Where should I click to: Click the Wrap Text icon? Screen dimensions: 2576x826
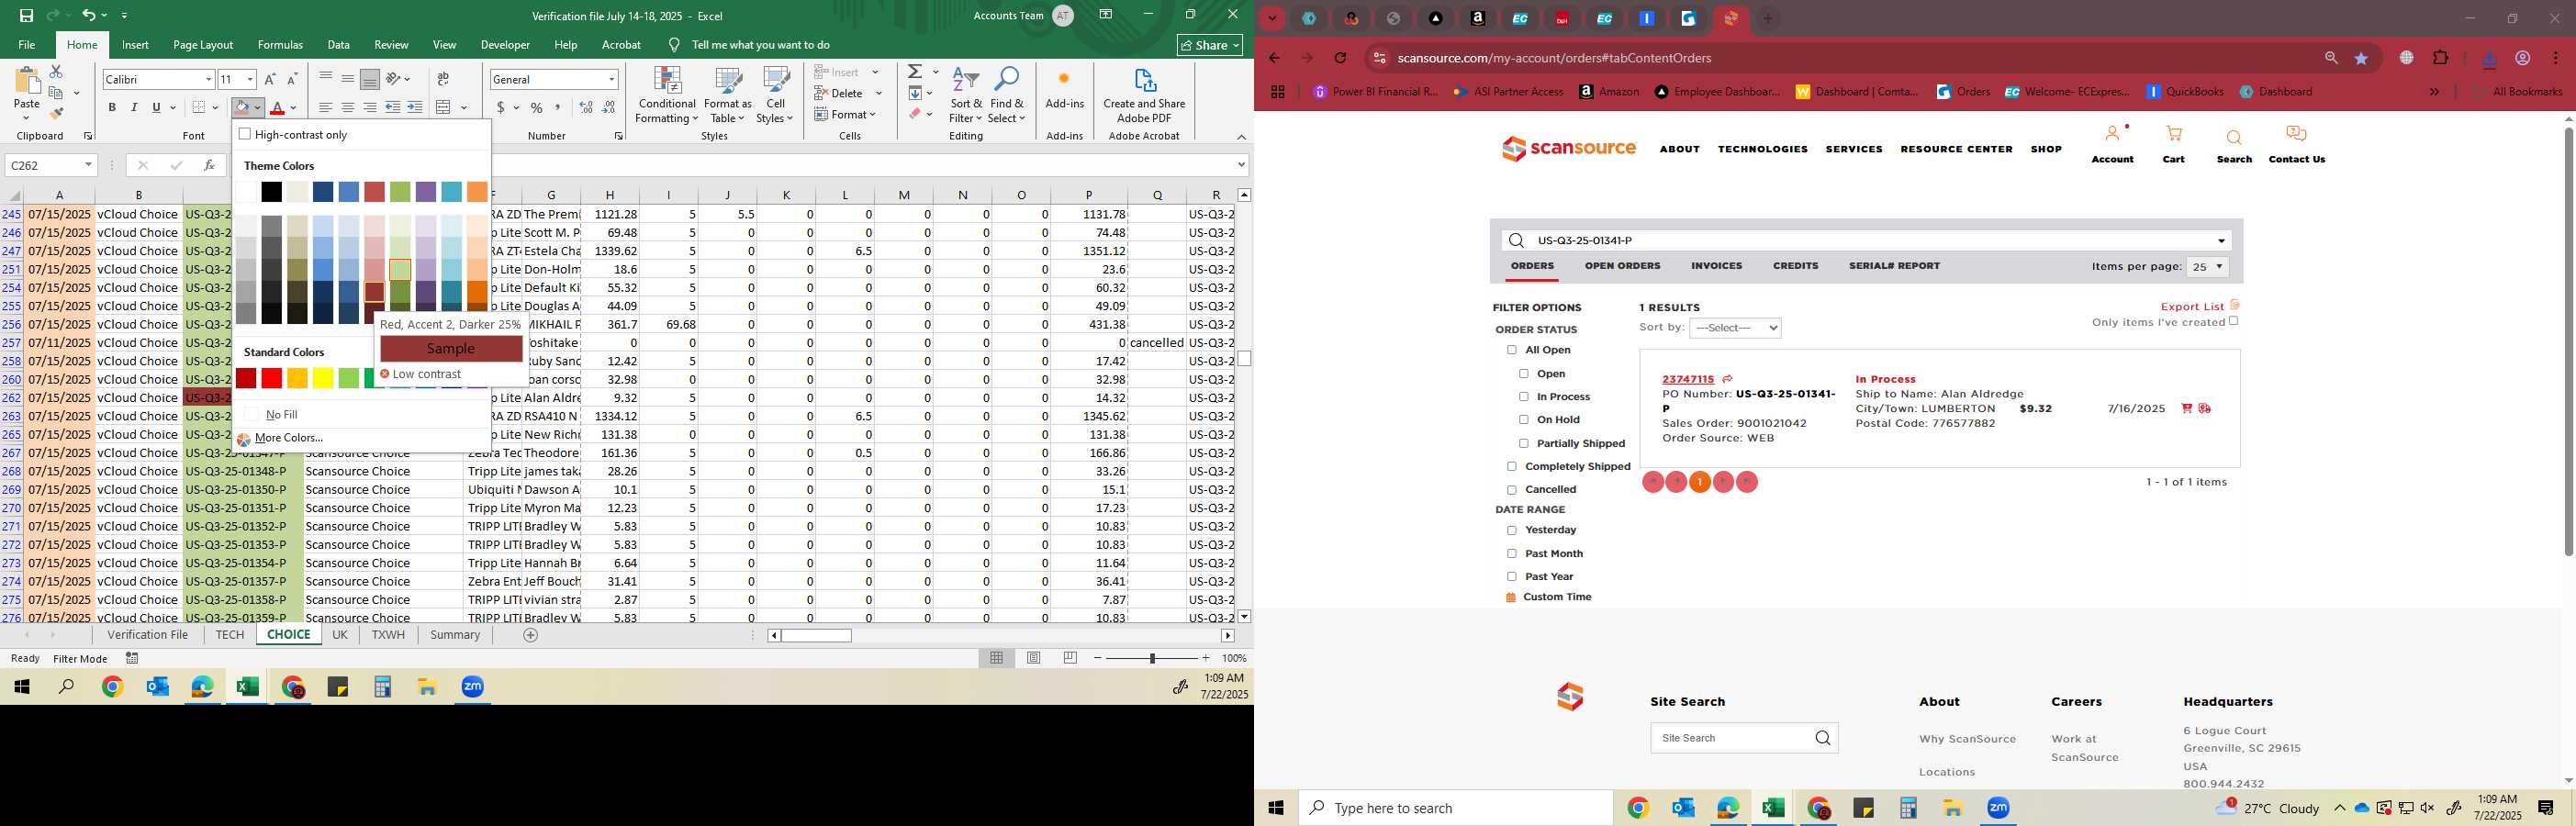[443, 79]
